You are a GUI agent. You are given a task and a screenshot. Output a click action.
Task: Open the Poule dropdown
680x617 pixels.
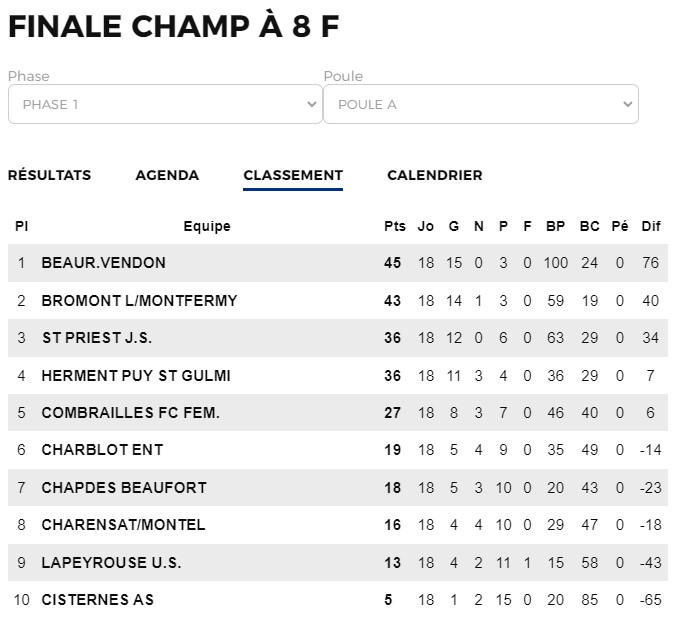pyautogui.click(x=481, y=104)
